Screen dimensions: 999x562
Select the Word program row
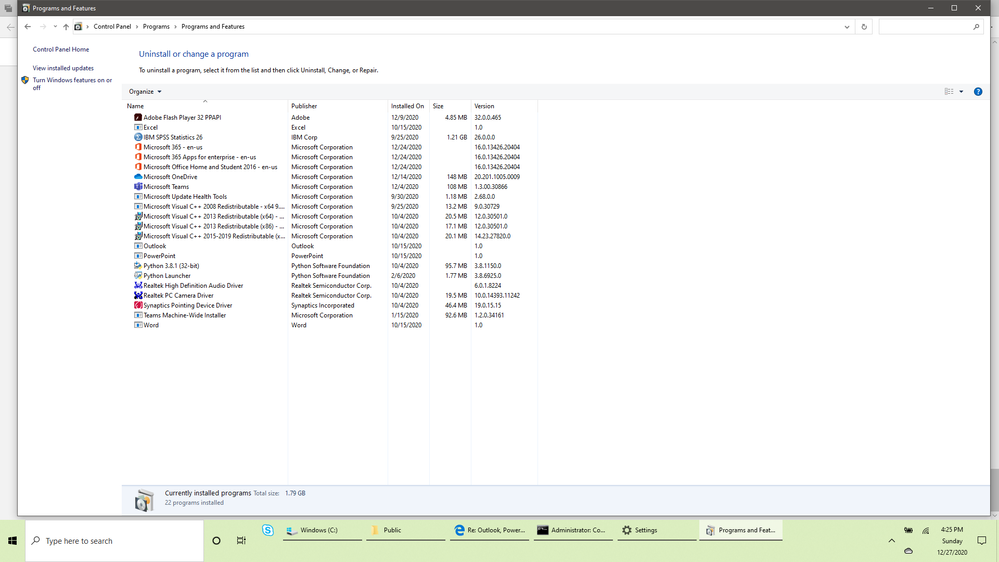tap(331, 325)
